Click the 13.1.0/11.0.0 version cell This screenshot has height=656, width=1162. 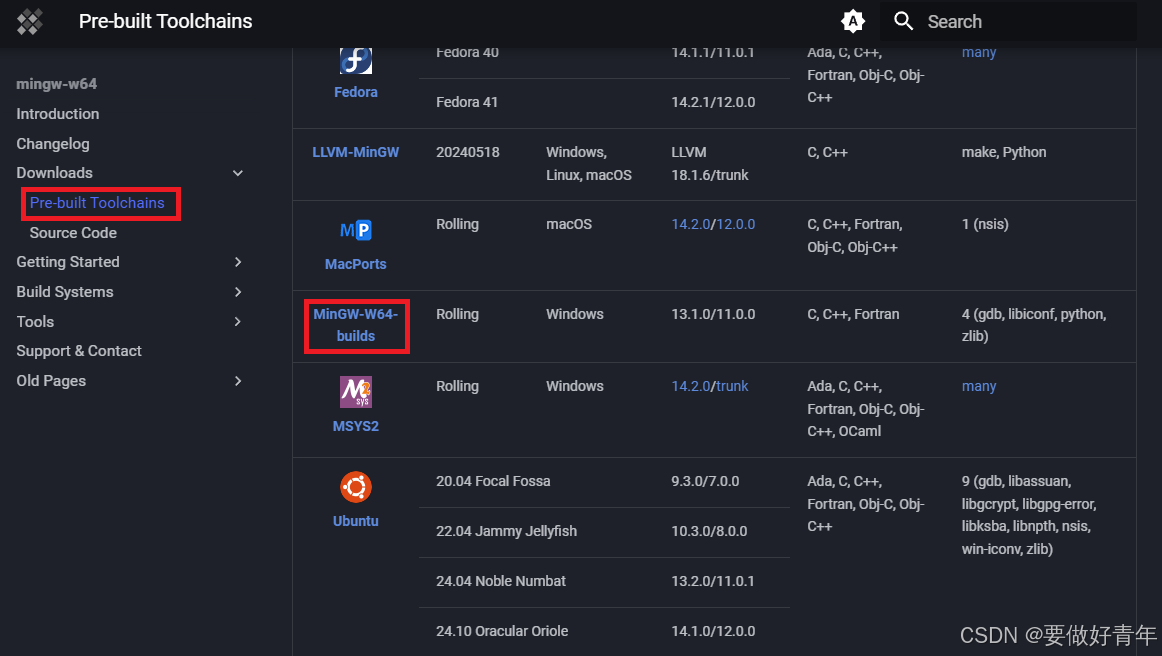coord(713,314)
